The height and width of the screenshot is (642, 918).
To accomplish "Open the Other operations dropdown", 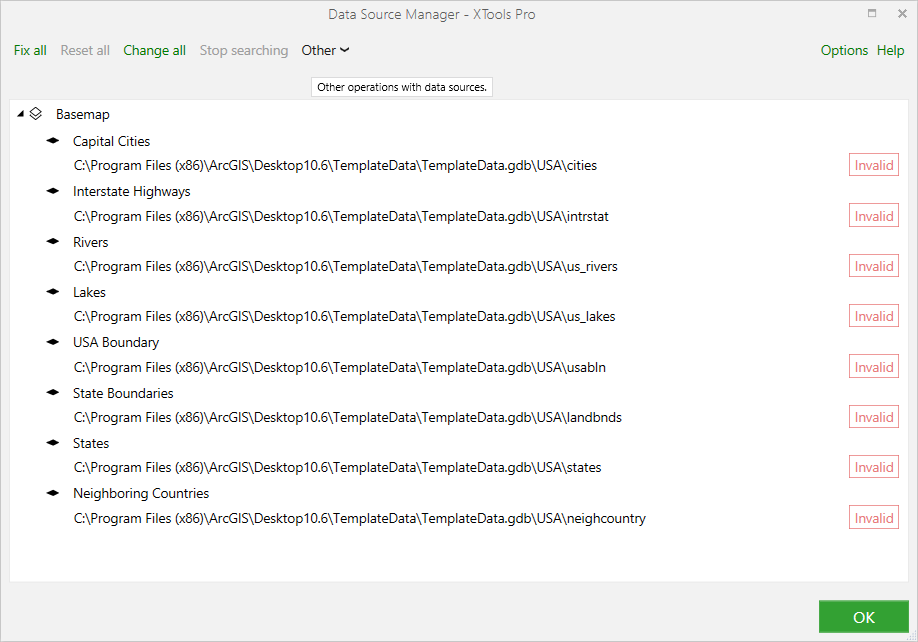I will pos(325,50).
